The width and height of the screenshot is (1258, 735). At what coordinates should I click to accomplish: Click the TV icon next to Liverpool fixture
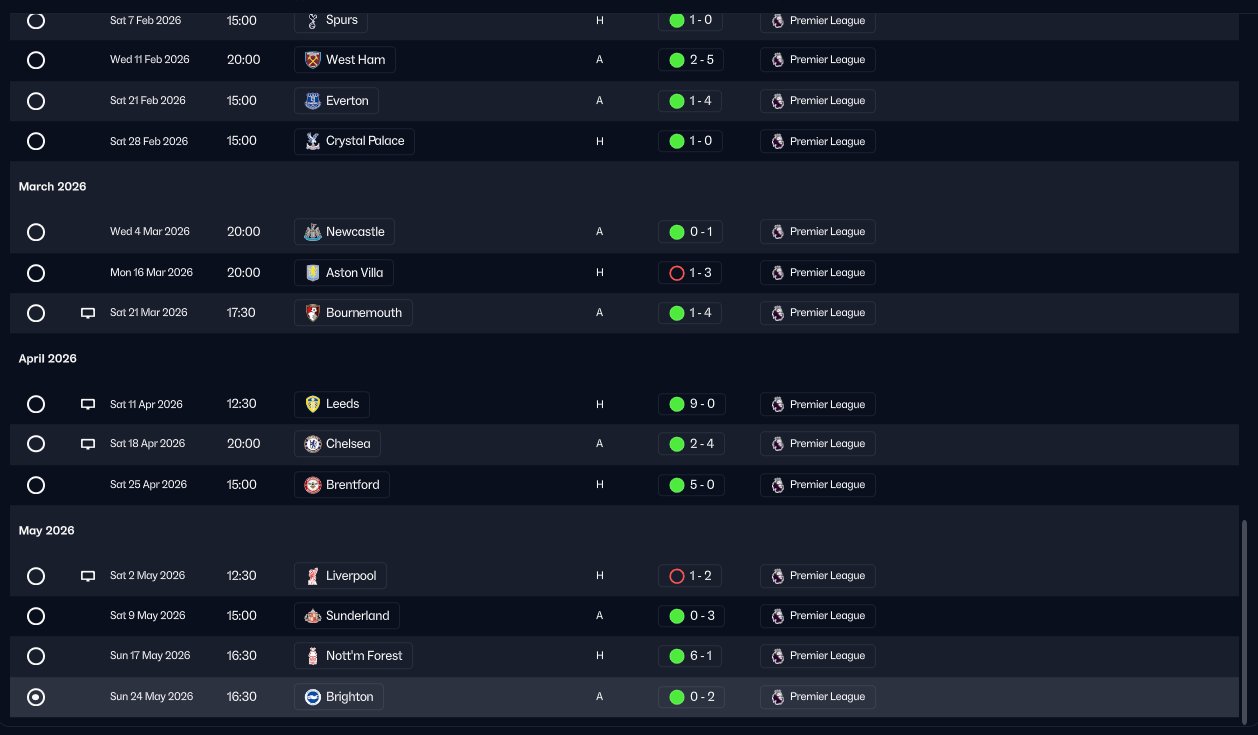point(88,576)
